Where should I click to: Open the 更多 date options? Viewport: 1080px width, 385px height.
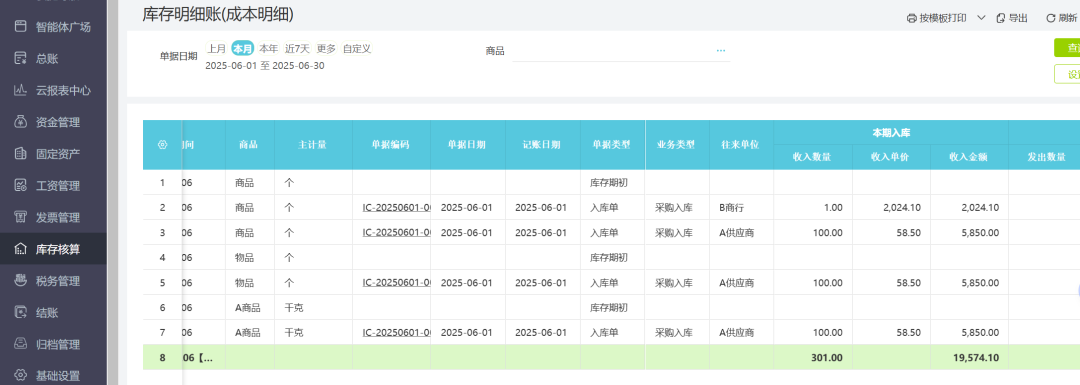click(x=326, y=49)
